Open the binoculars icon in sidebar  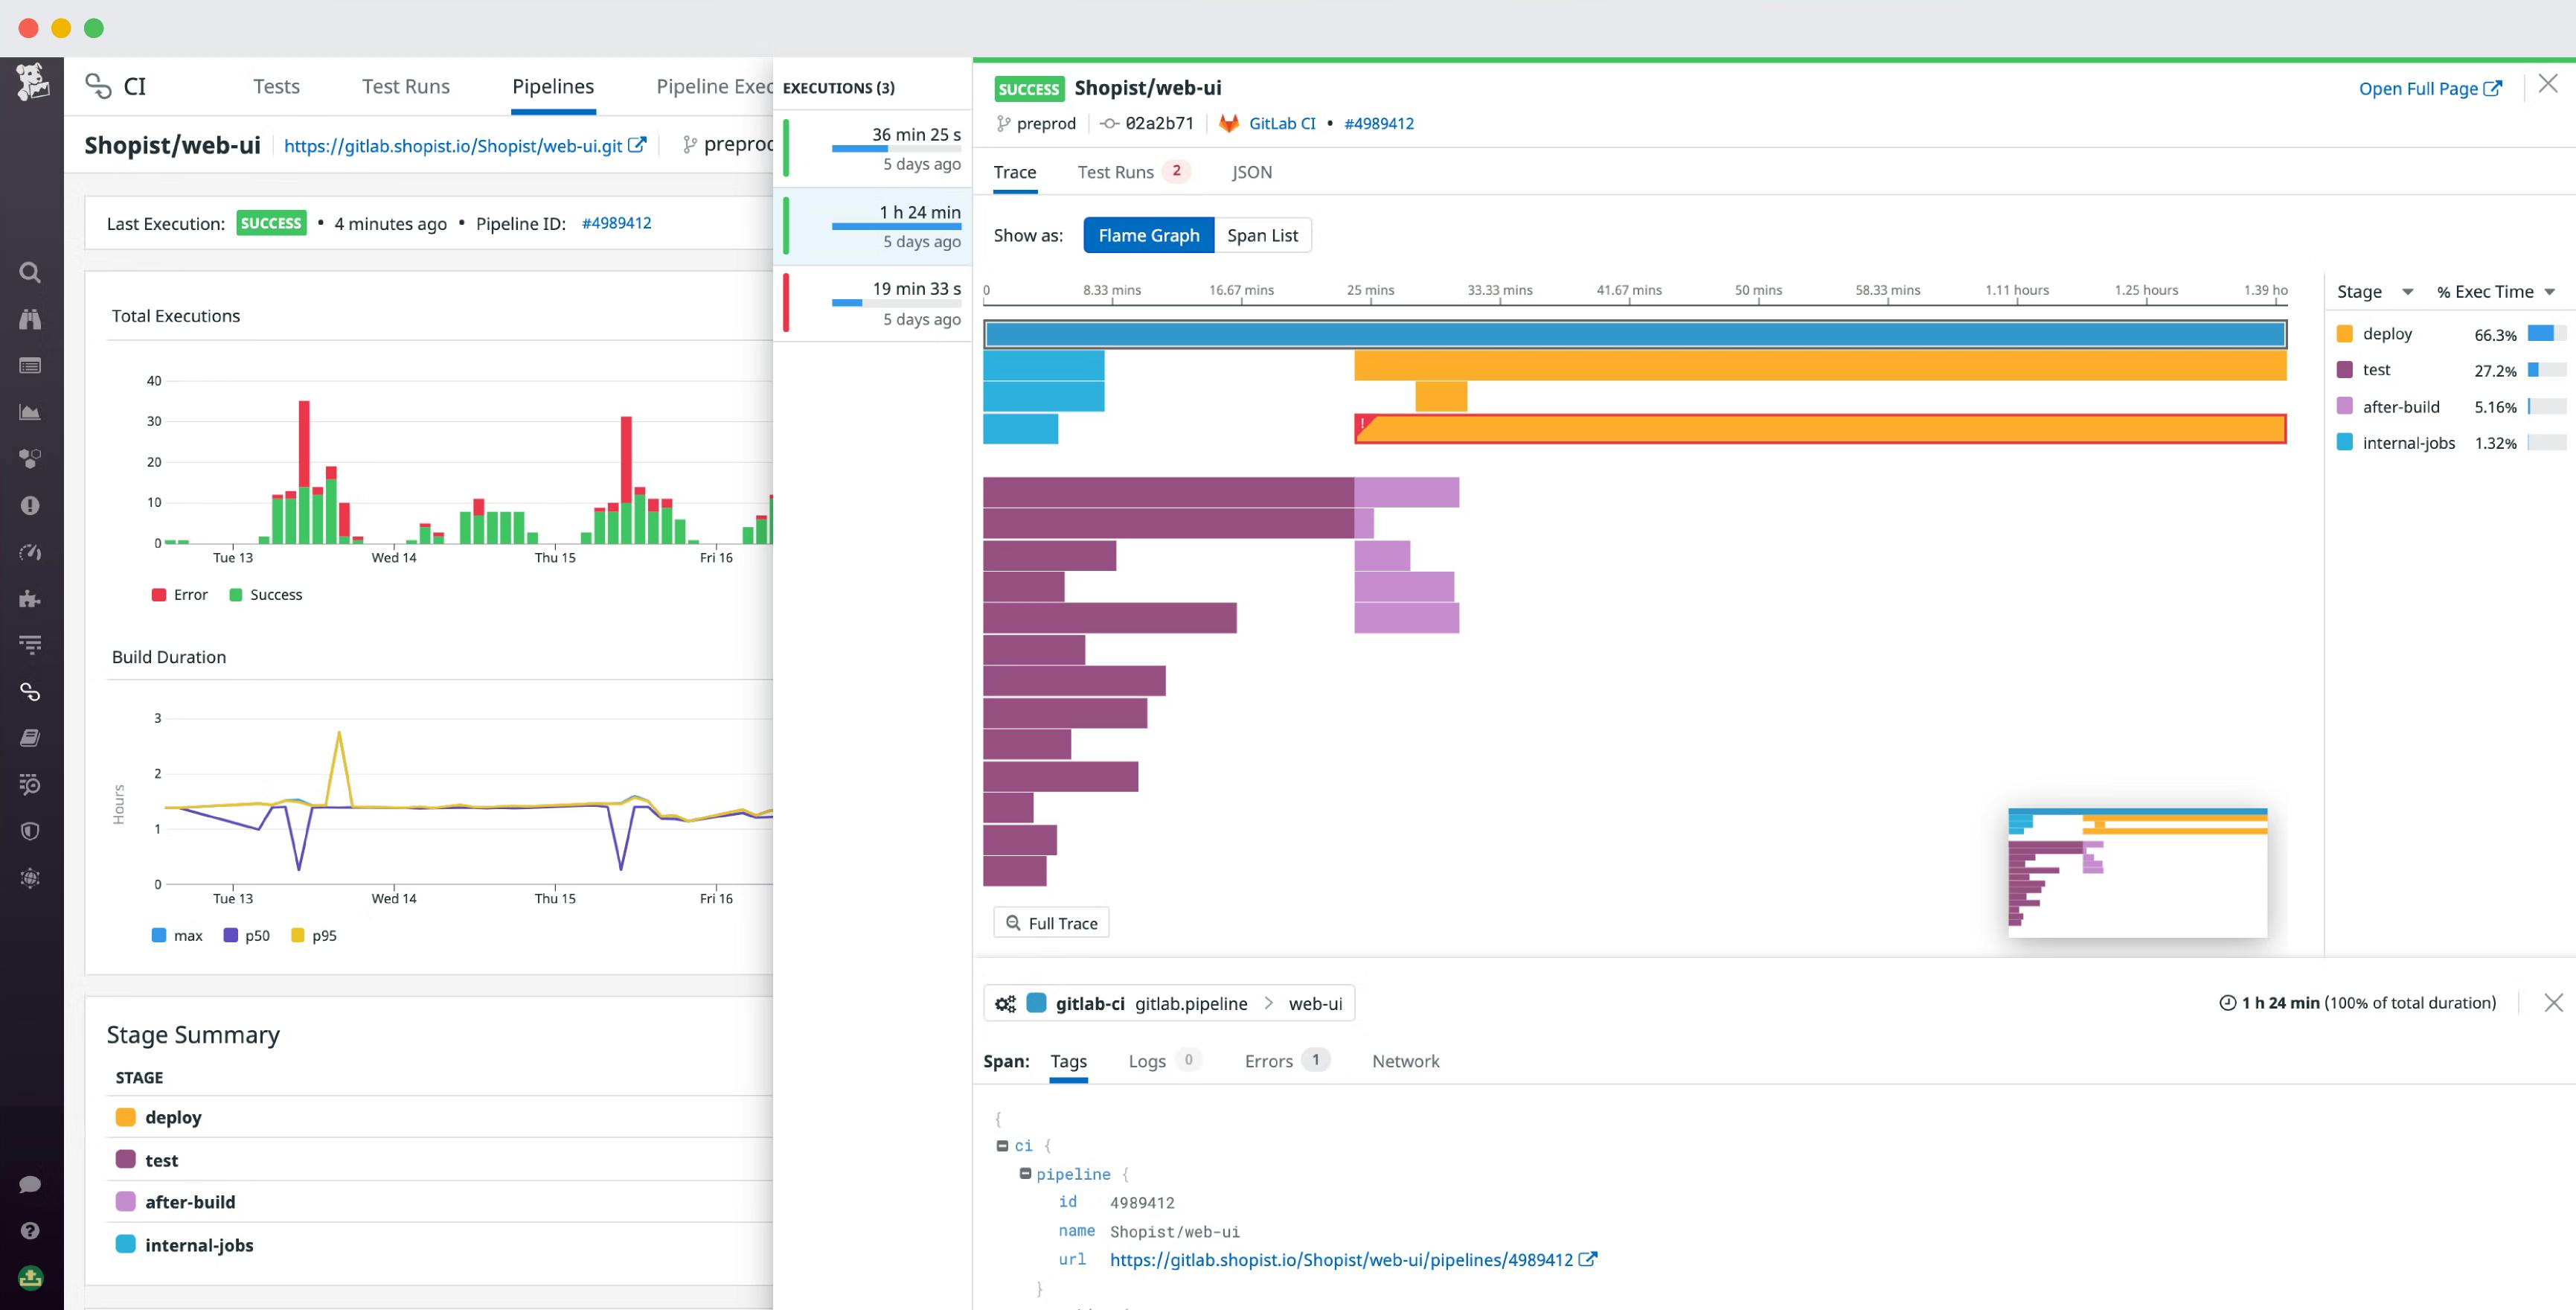click(30, 319)
